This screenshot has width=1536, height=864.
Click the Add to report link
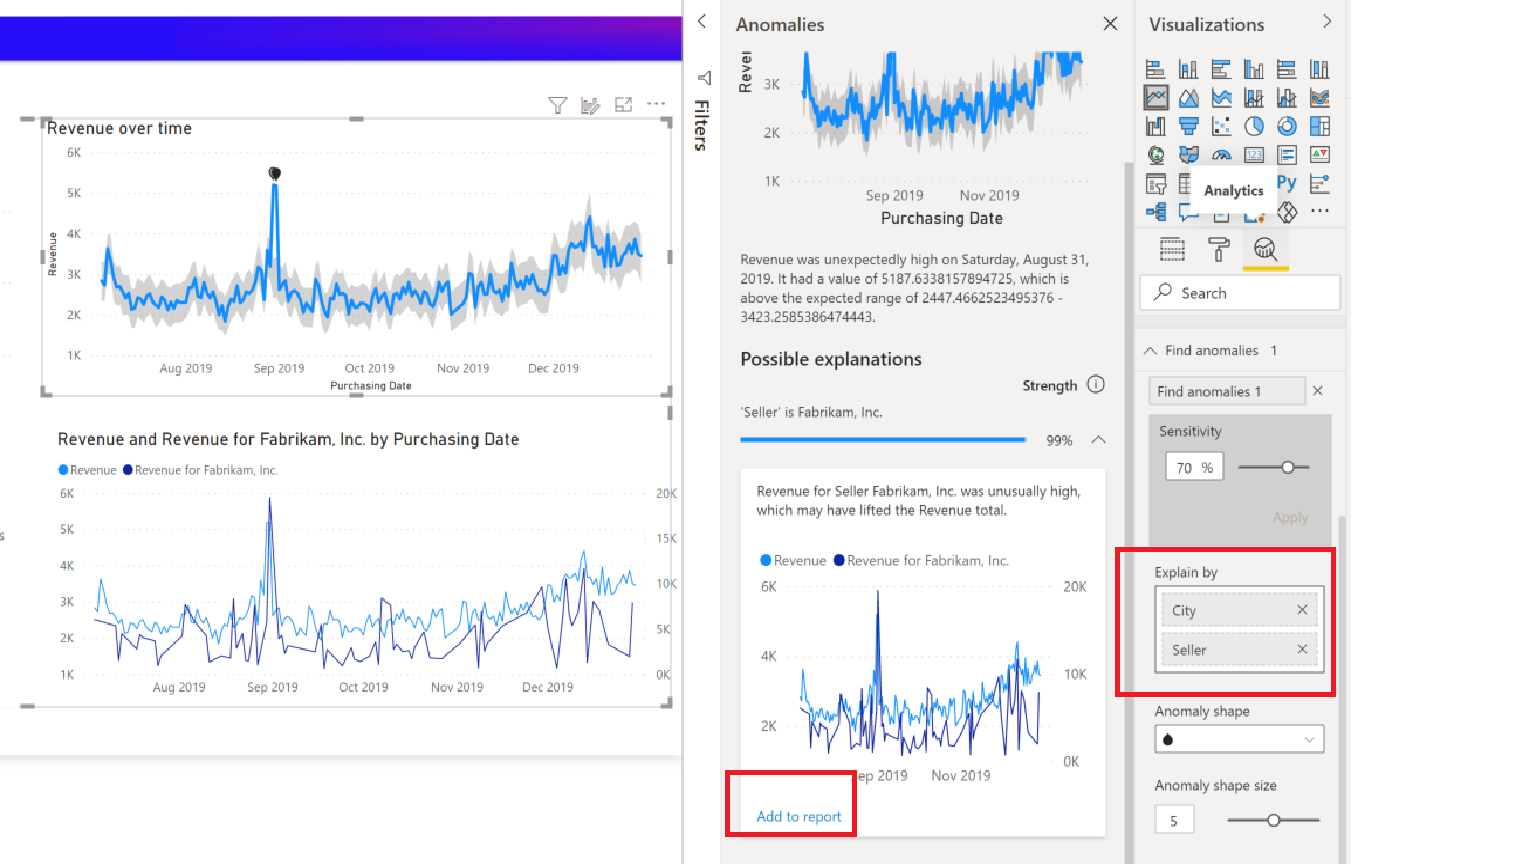pyautogui.click(x=799, y=817)
